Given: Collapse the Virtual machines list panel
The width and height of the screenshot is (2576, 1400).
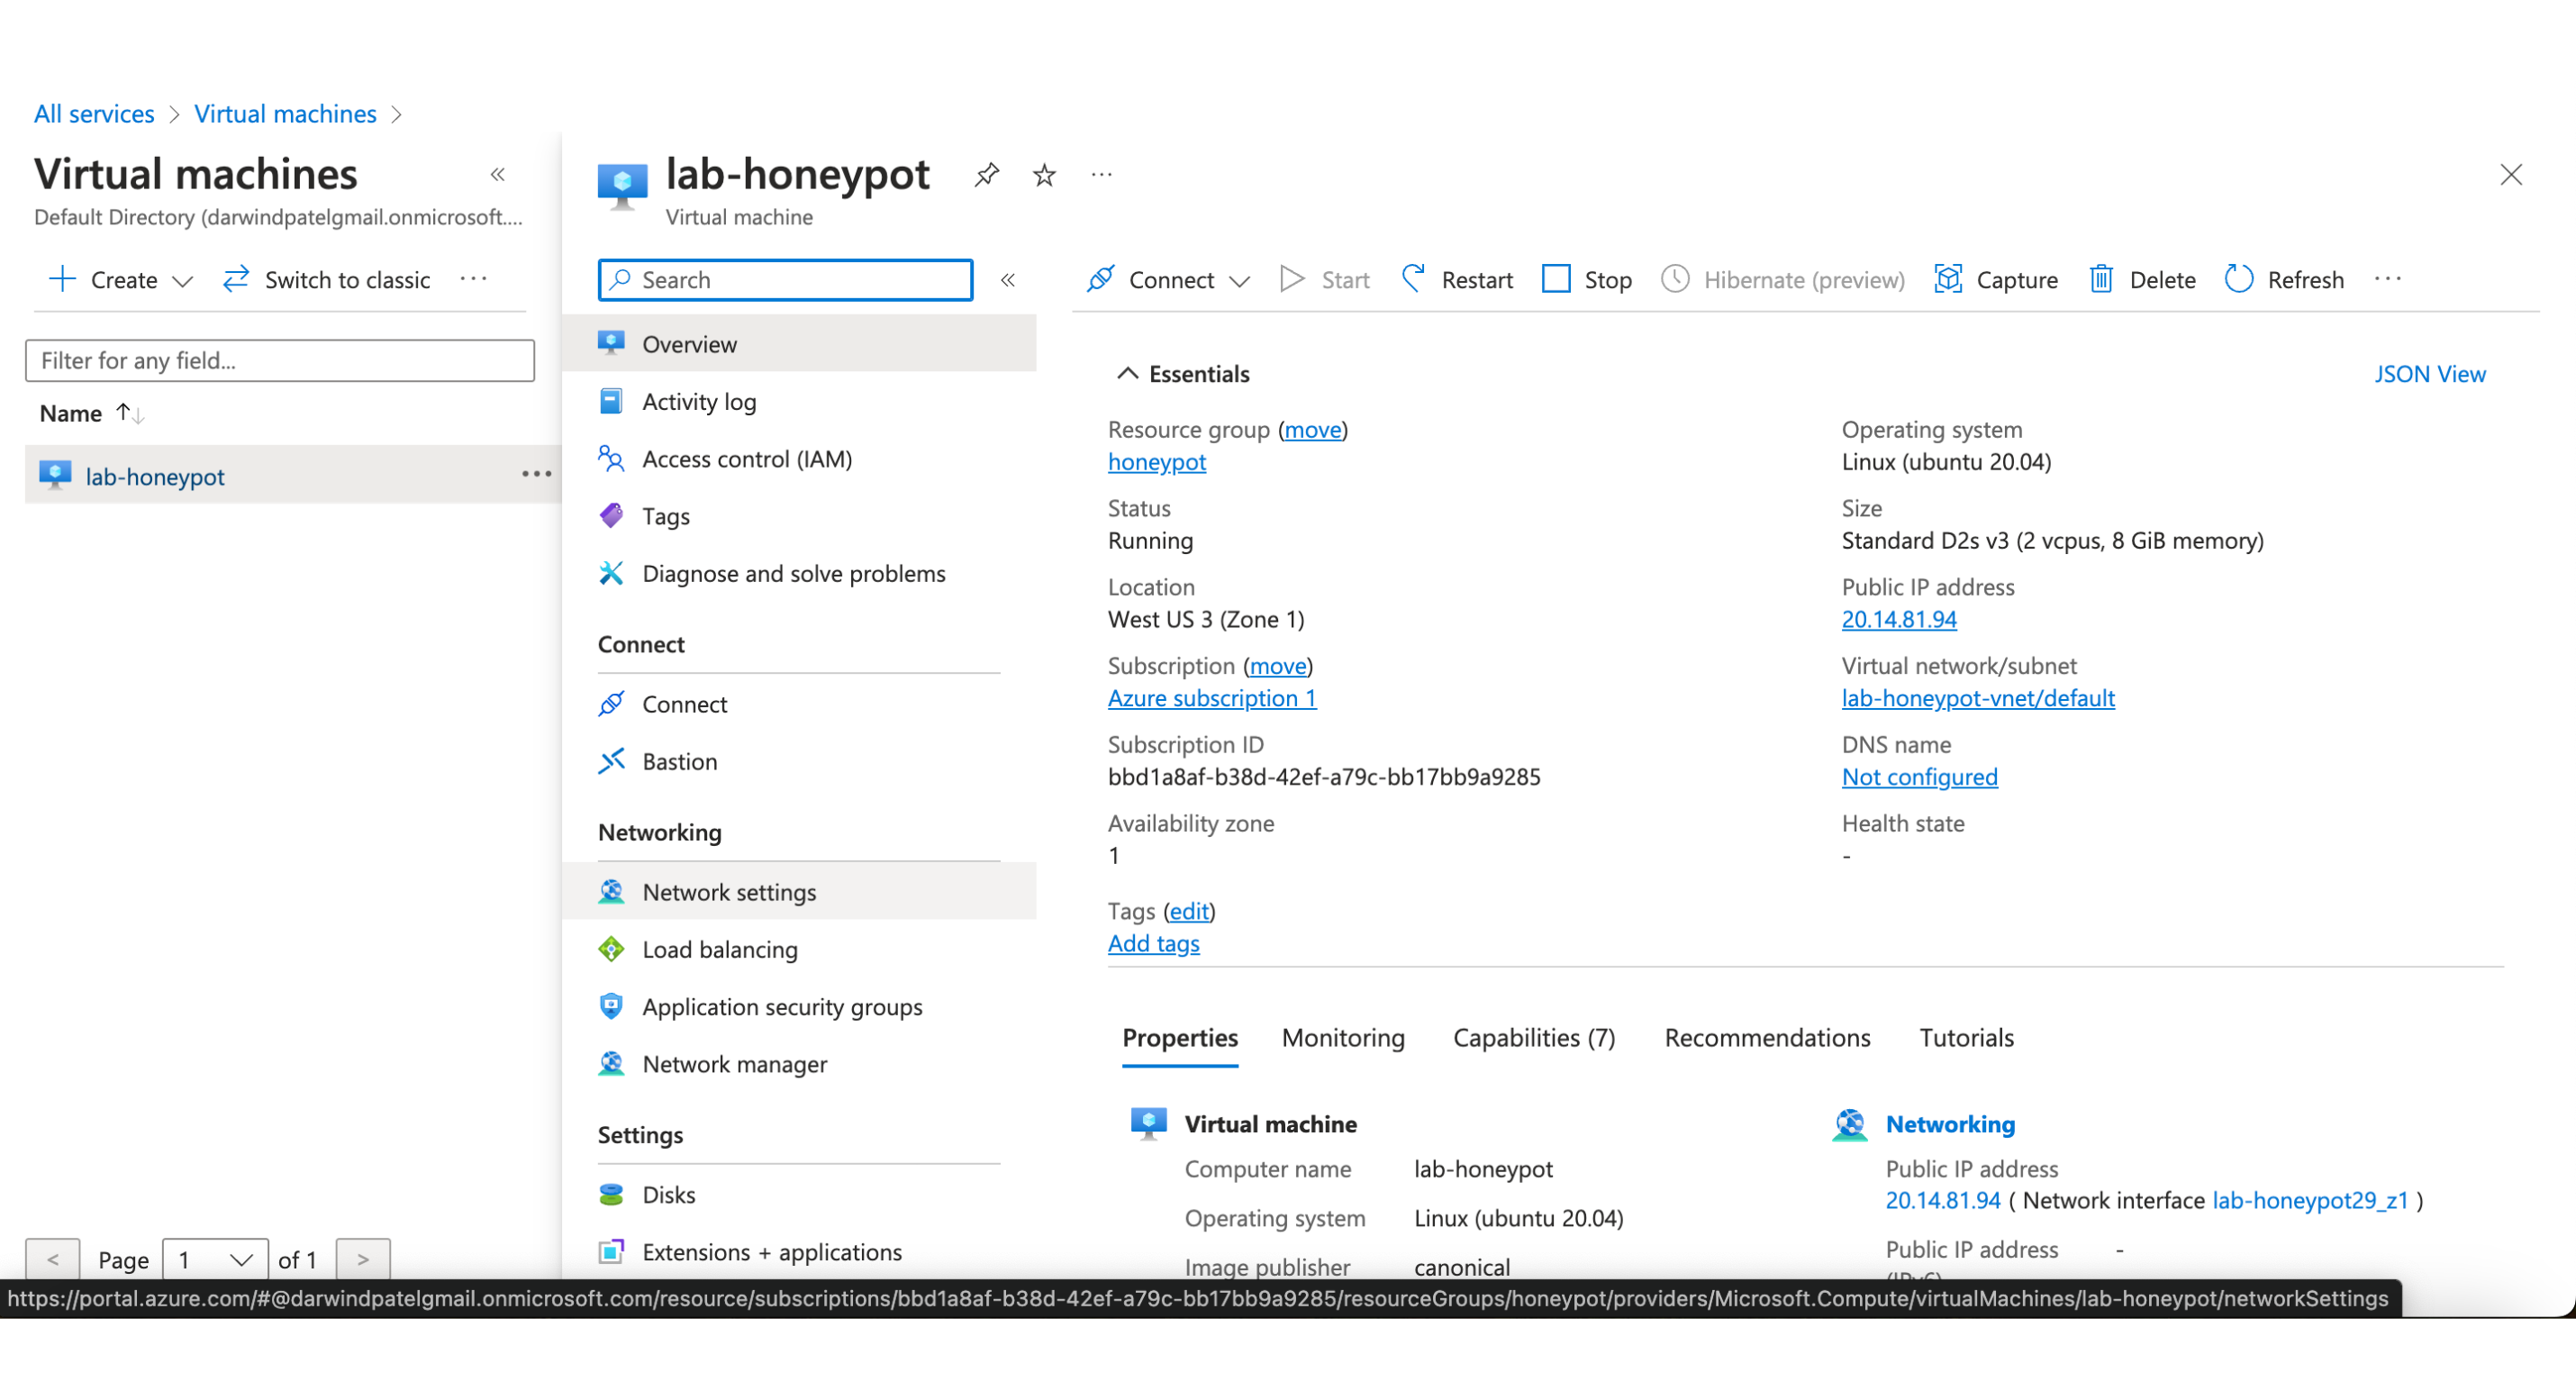Looking at the screenshot, I should click(497, 175).
